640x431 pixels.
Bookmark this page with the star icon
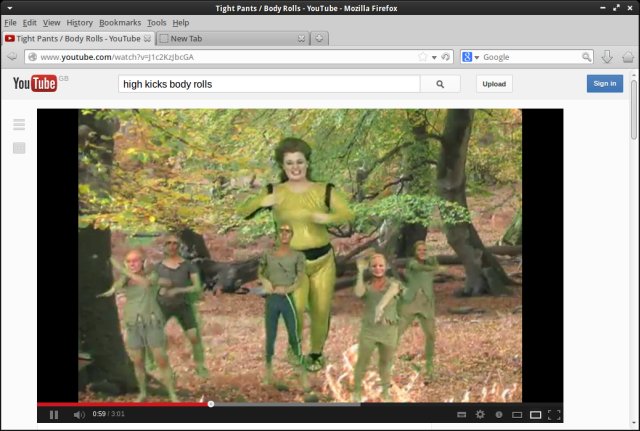[423, 57]
